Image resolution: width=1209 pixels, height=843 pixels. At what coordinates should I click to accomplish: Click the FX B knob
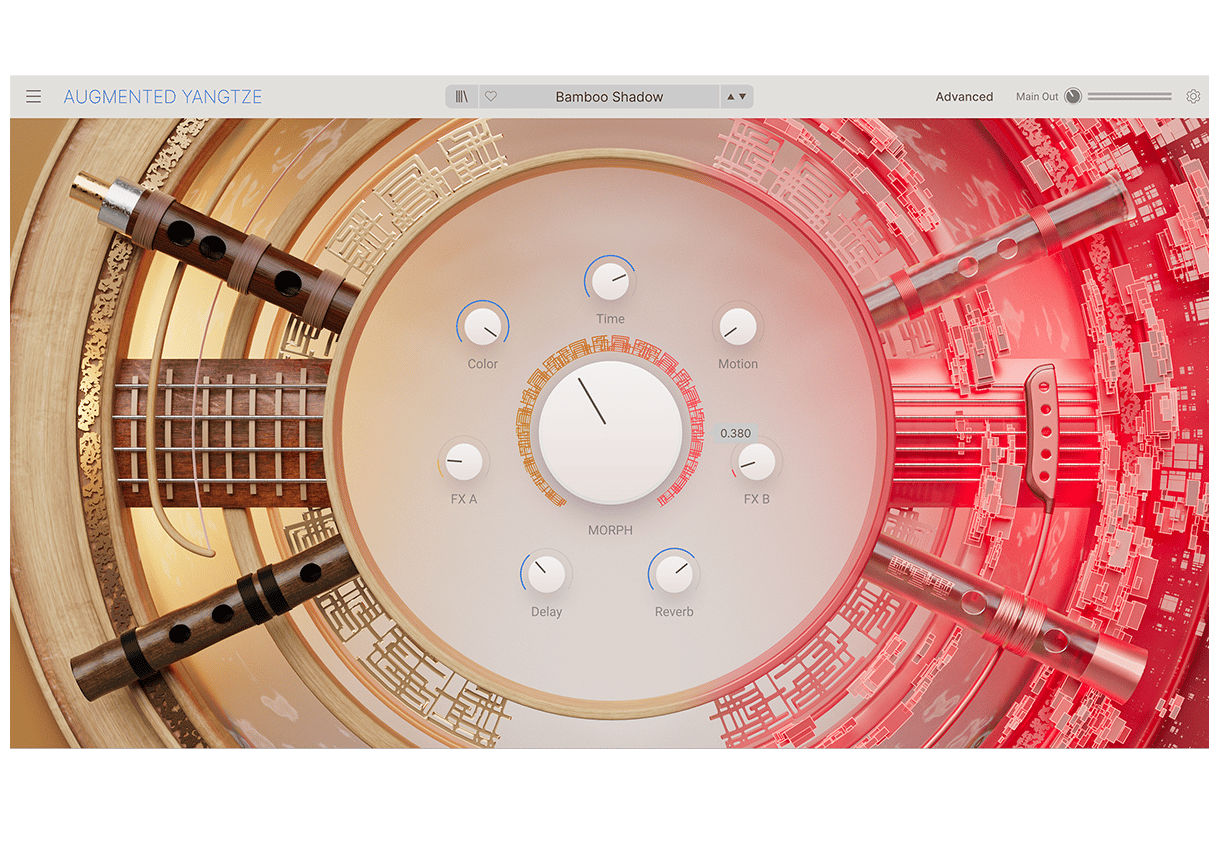pyautogui.click(x=756, y=461)
